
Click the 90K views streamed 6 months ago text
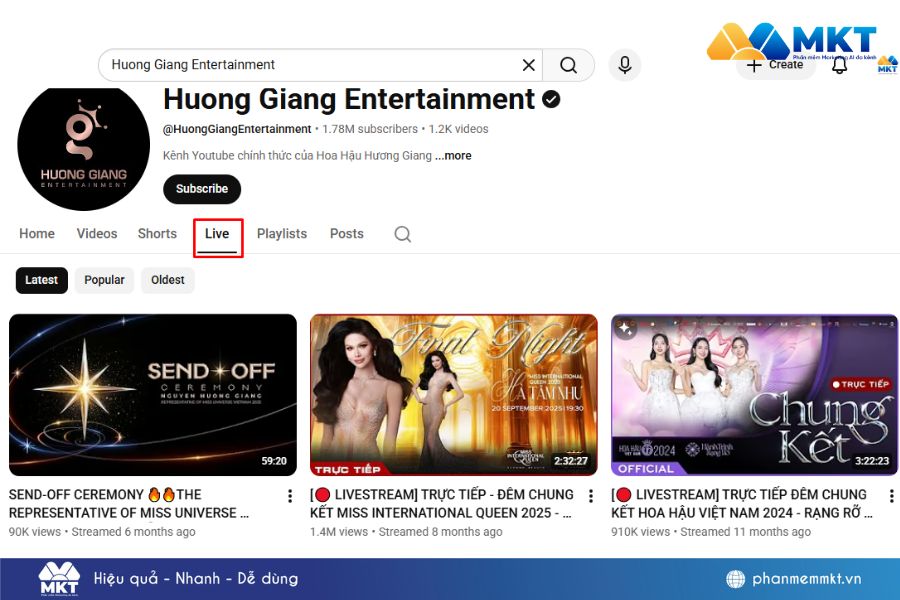point(102,532)
